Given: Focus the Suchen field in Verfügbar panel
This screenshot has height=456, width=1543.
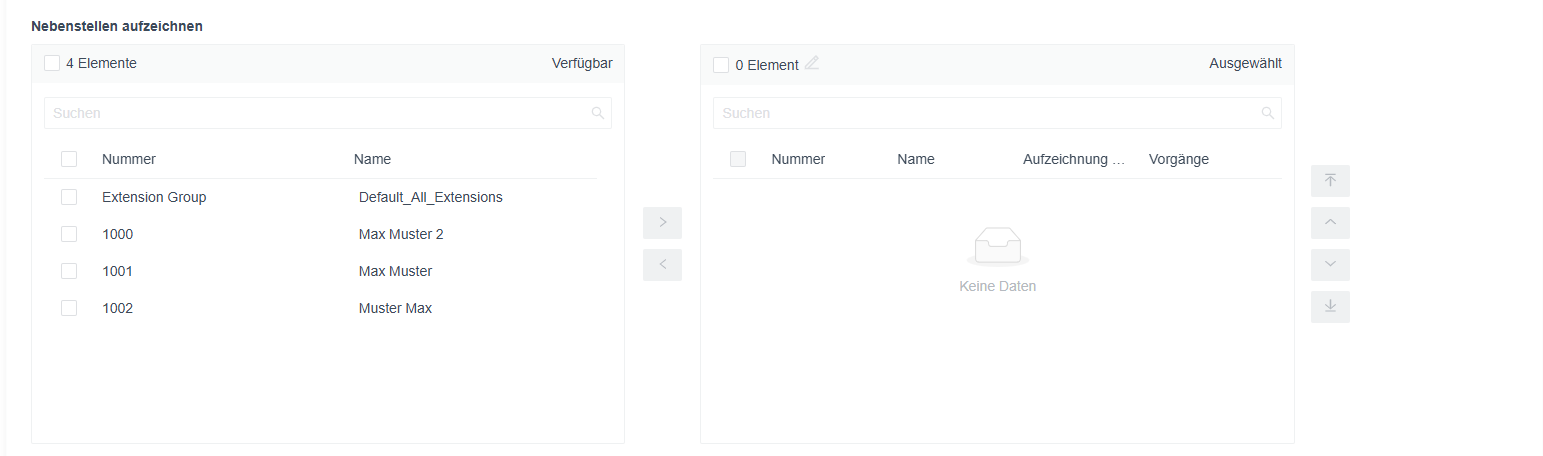Looking at the screenshot, I should click(328, 113).
